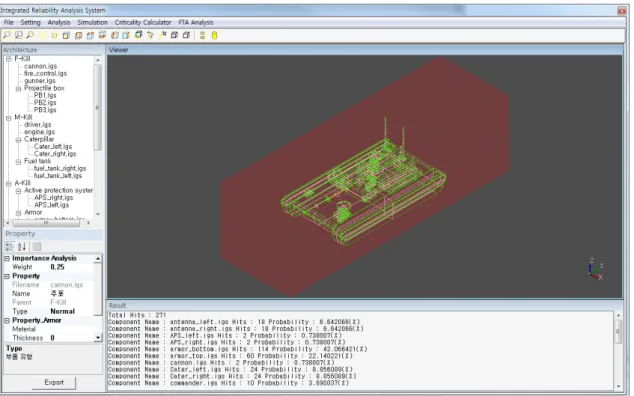Select driver.igs in the tree
This screenshot has width=634, height=396.
click(38, 125)
